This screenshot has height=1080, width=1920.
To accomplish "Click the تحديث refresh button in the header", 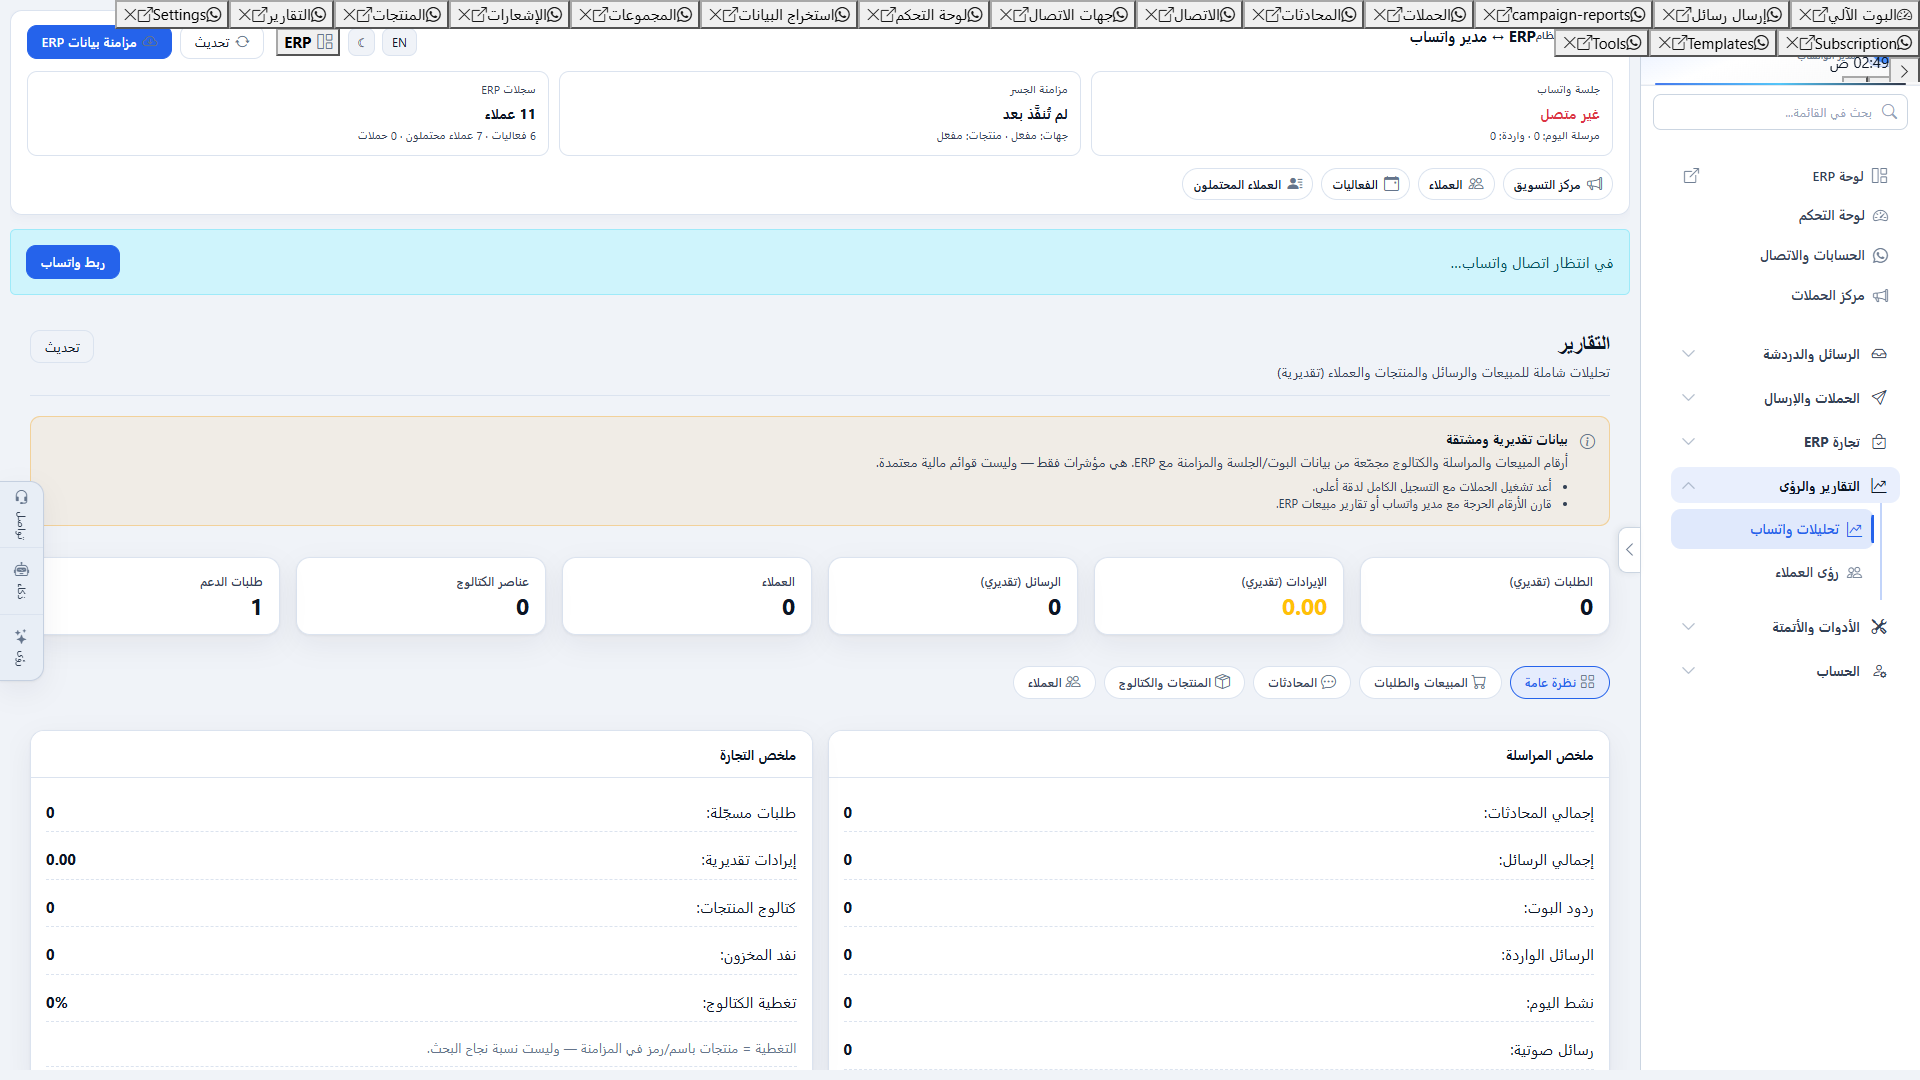I will tap(222, 43).
